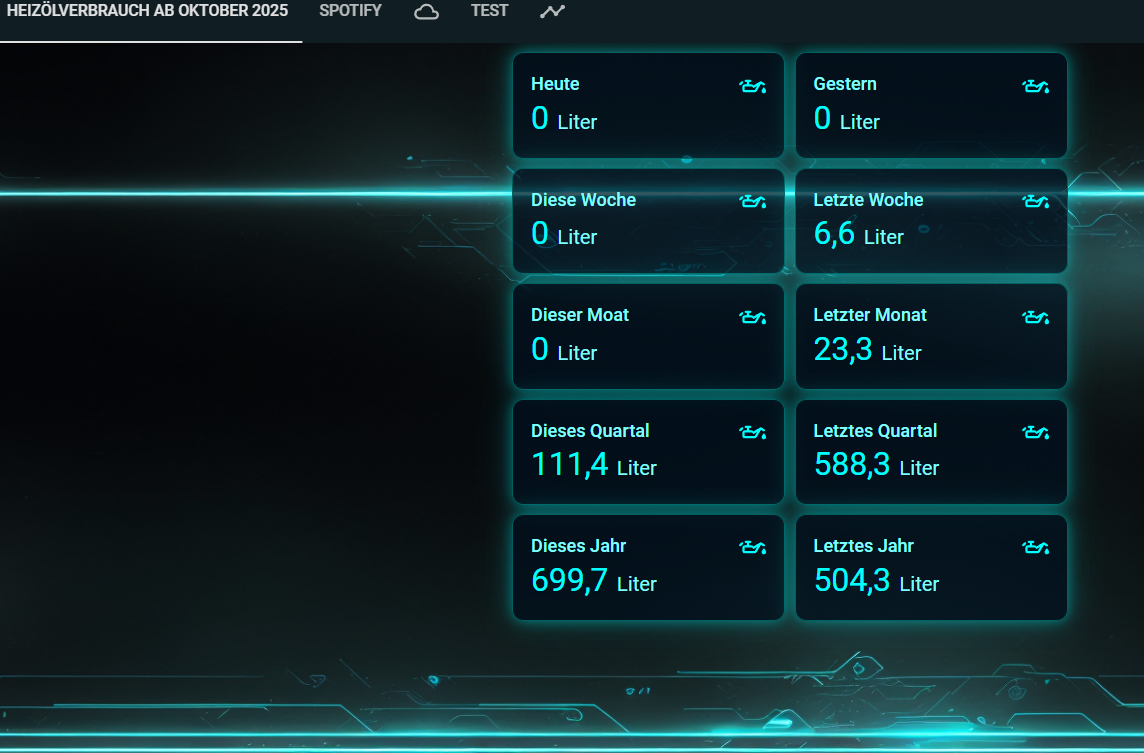Click the 0 Liter value under Heute
This screenshot has width=1144, height=753.
tap(564, 119)
